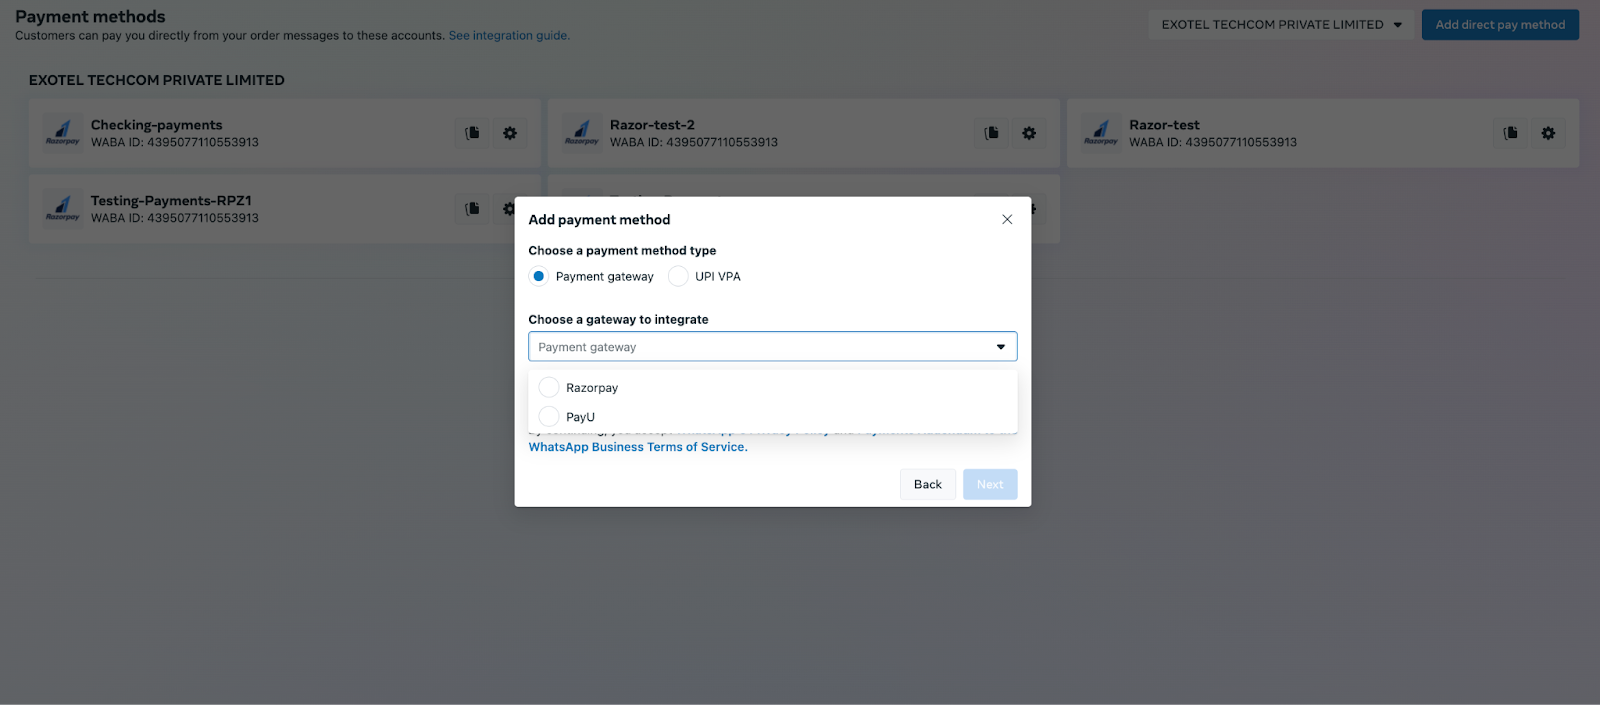Screen dimensions: 1600x705
Task: Click the EXOTEL TECHCOM PRIVATE LIMITED section heading
Action: tap(157, 80)
